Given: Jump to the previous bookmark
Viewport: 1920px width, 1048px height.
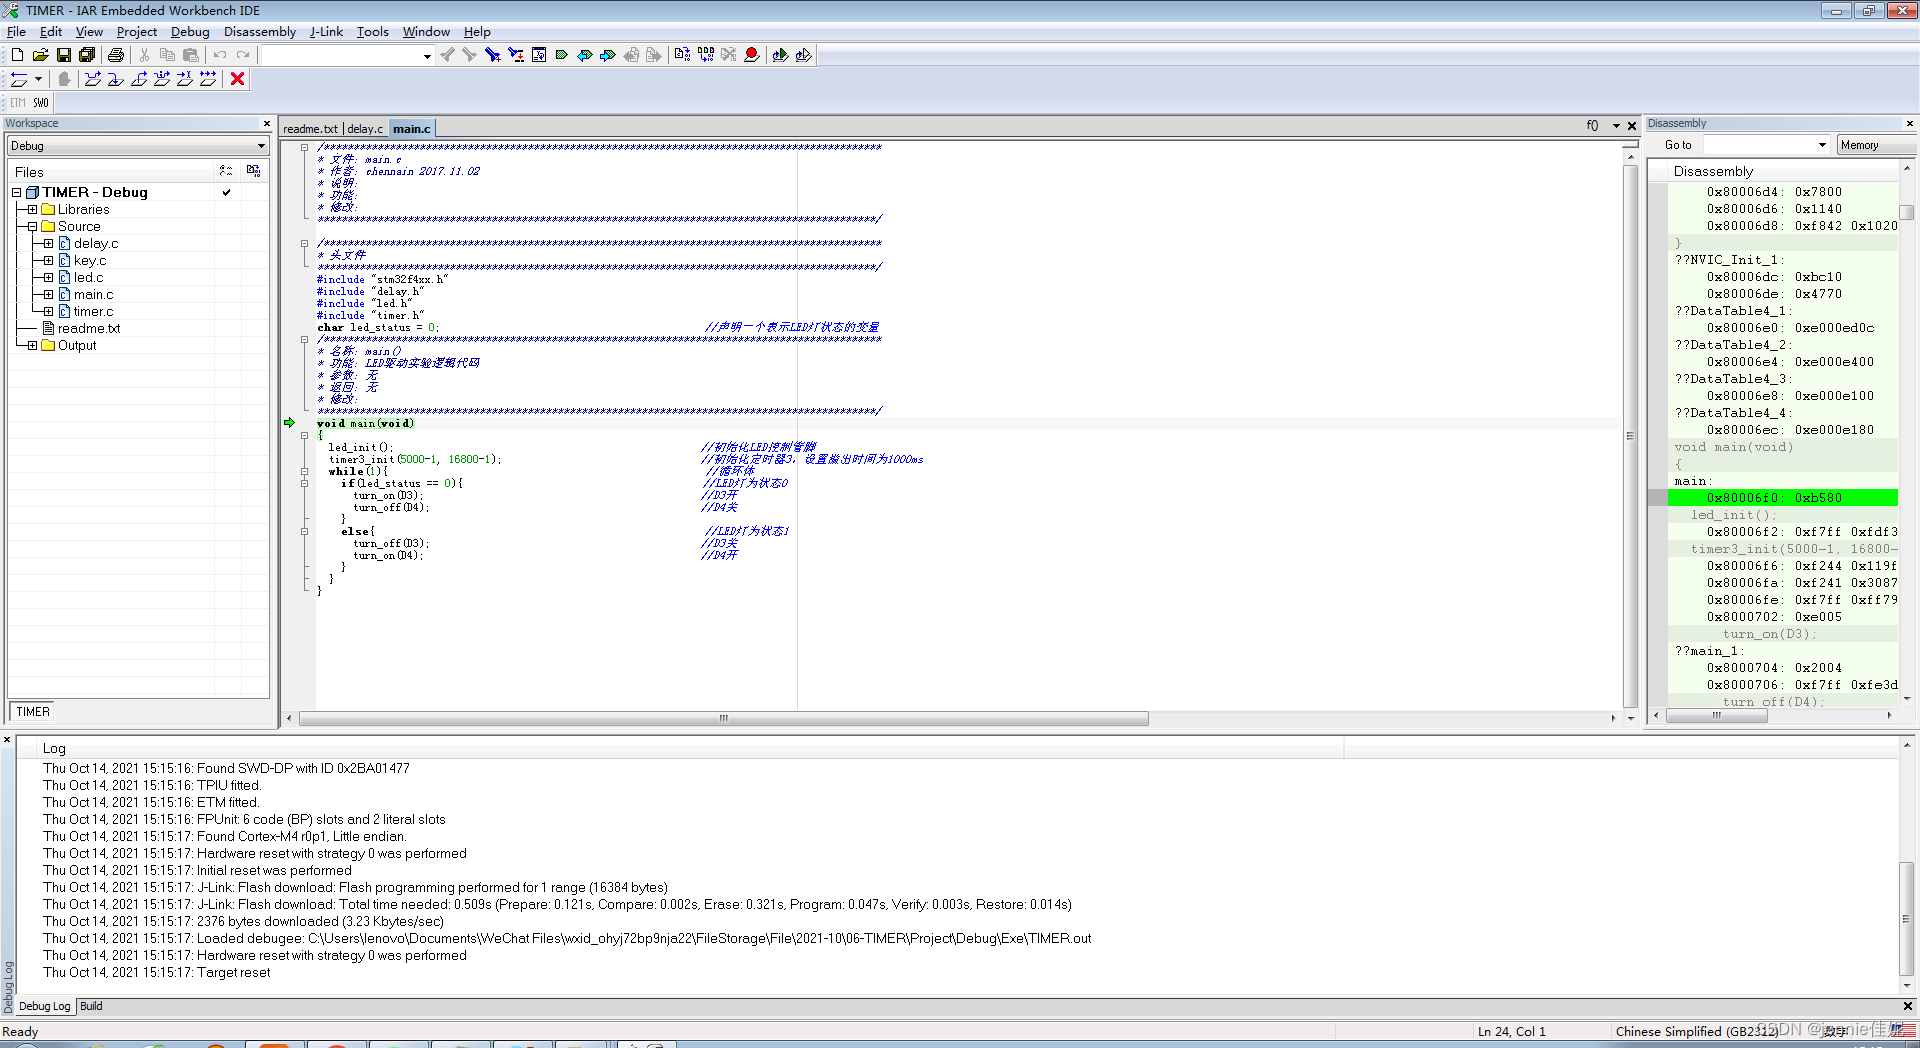Looking at the screenshot, I should pyautogui.click(x=585, y=55).
